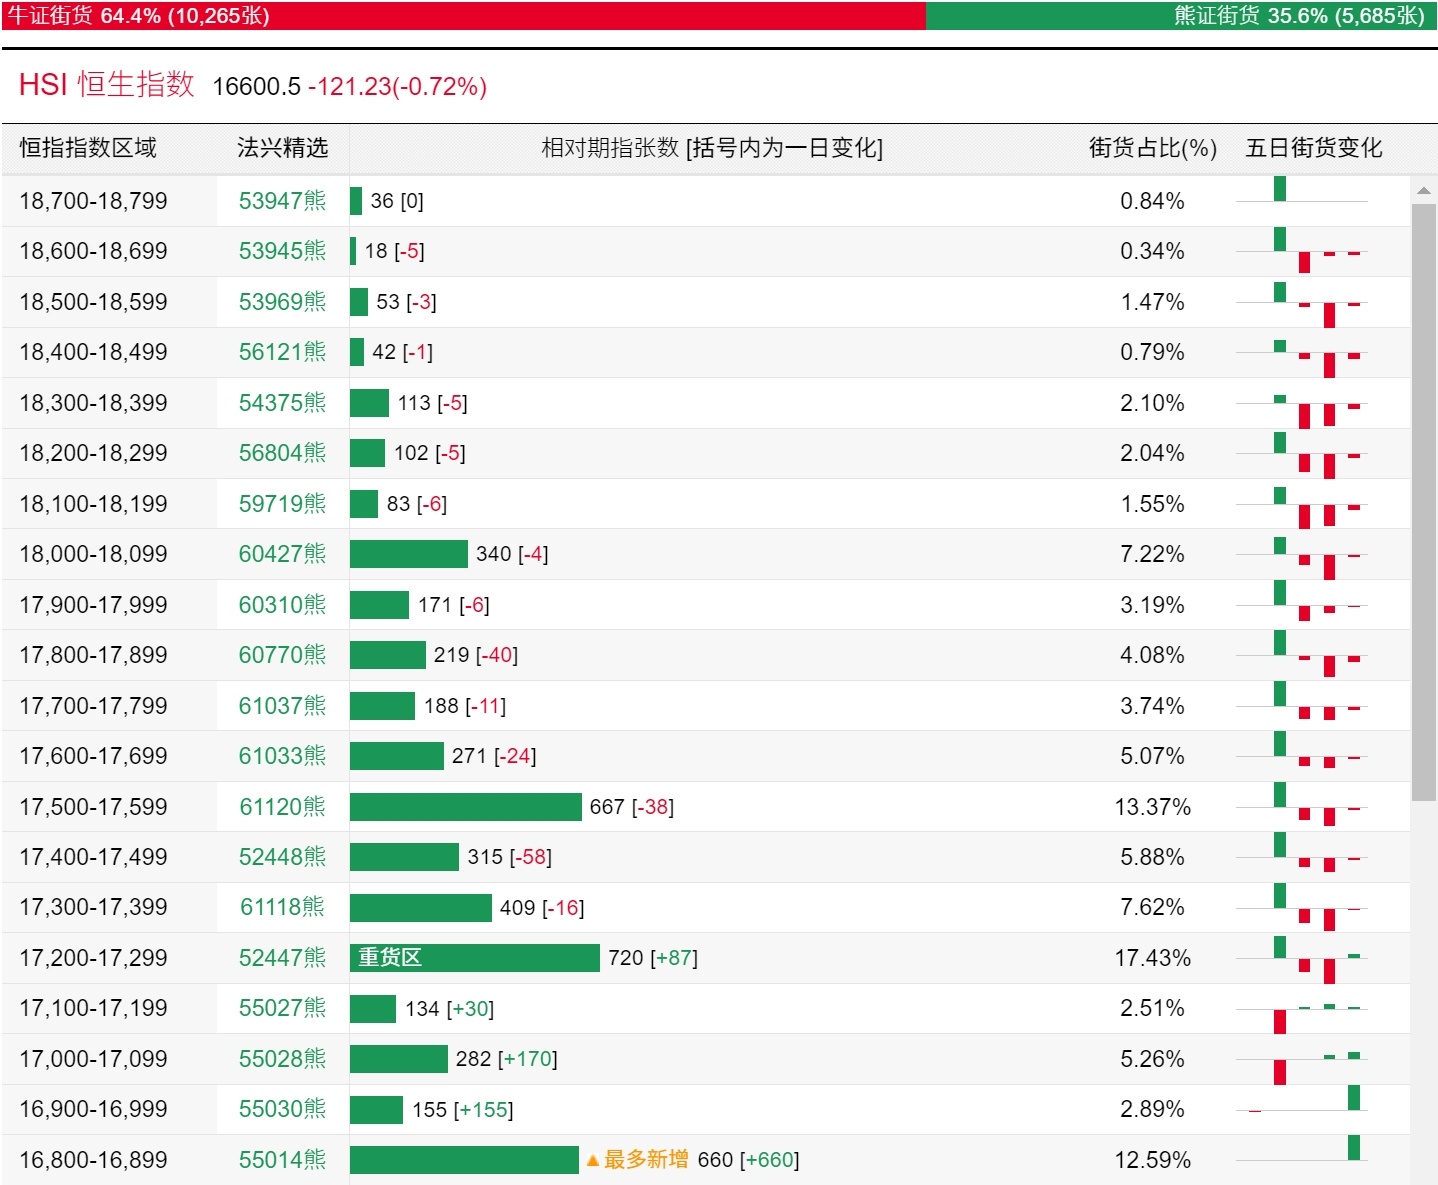Viewport: 1438px width, 1185px height.
Task: Click the 最多新增 warning triangle icon
Action: coord(592,1161)
